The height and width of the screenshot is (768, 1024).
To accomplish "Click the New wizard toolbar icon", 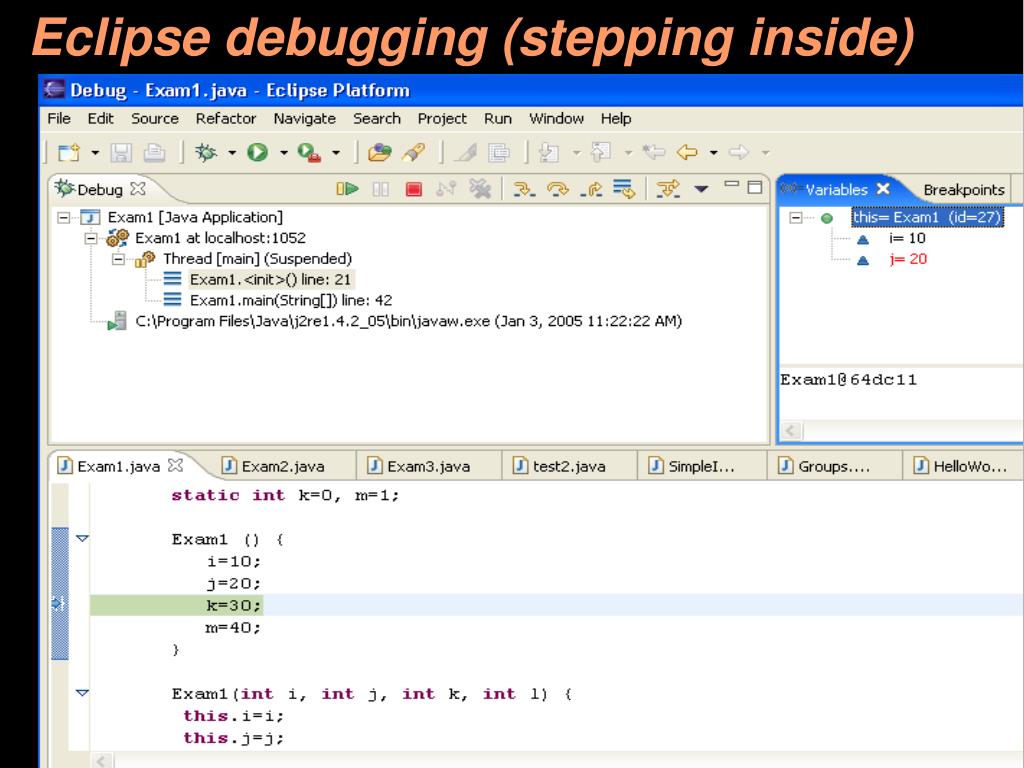I will click(x=69, y=153).
